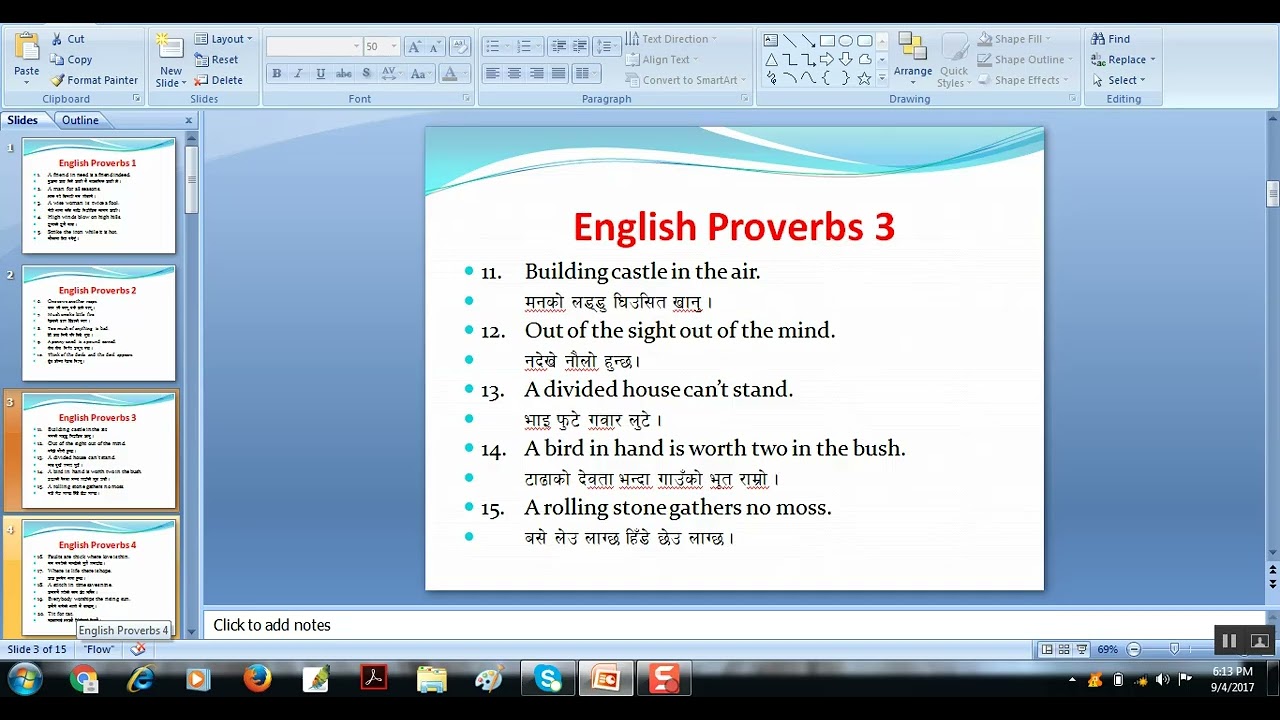Click the Find binoculars icon

click(1098, 39)
